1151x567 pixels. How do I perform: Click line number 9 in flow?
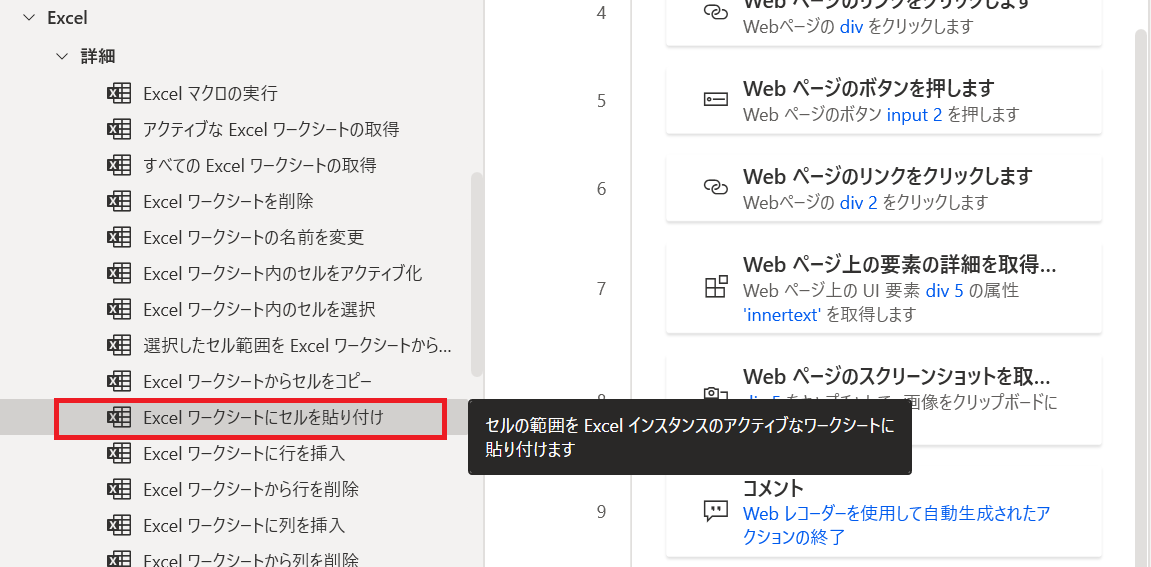(x=601, y=512)
